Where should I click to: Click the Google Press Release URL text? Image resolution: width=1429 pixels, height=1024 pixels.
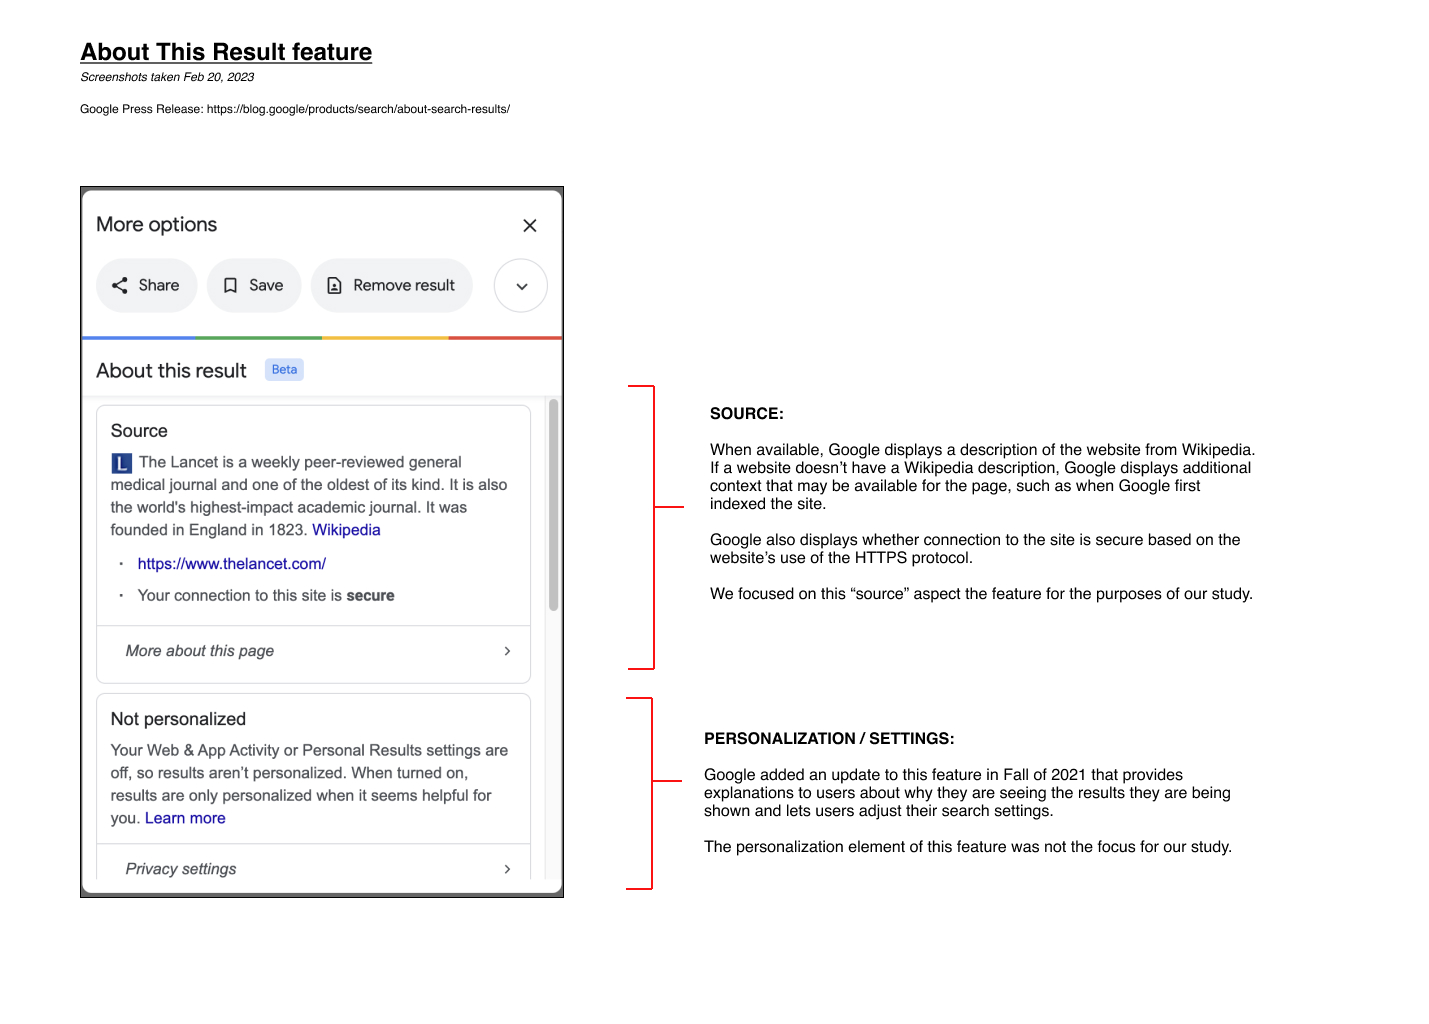358,109
